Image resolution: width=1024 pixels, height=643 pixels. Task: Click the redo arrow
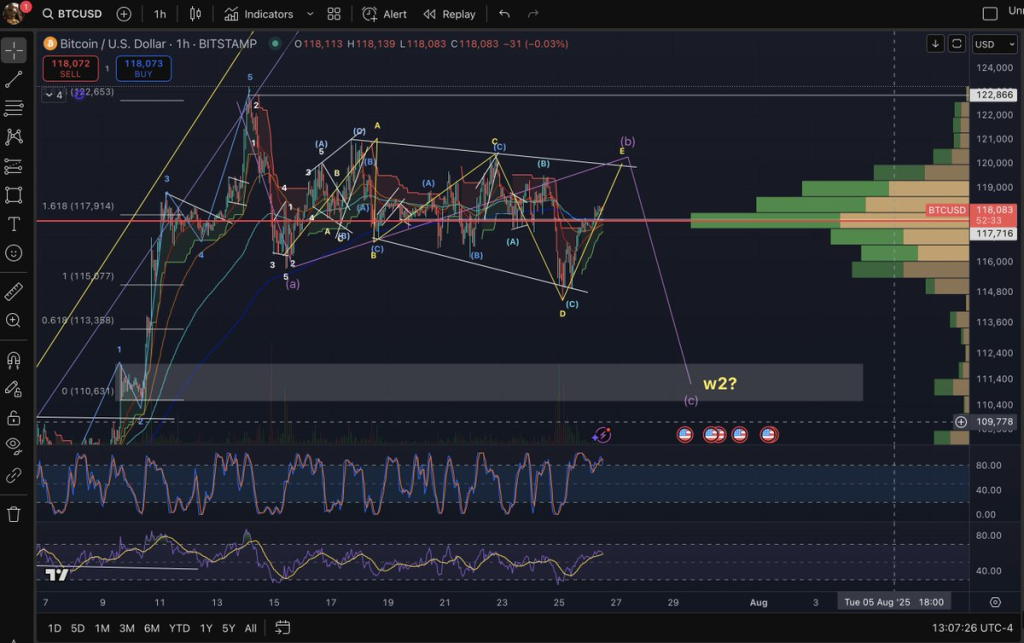533,14
